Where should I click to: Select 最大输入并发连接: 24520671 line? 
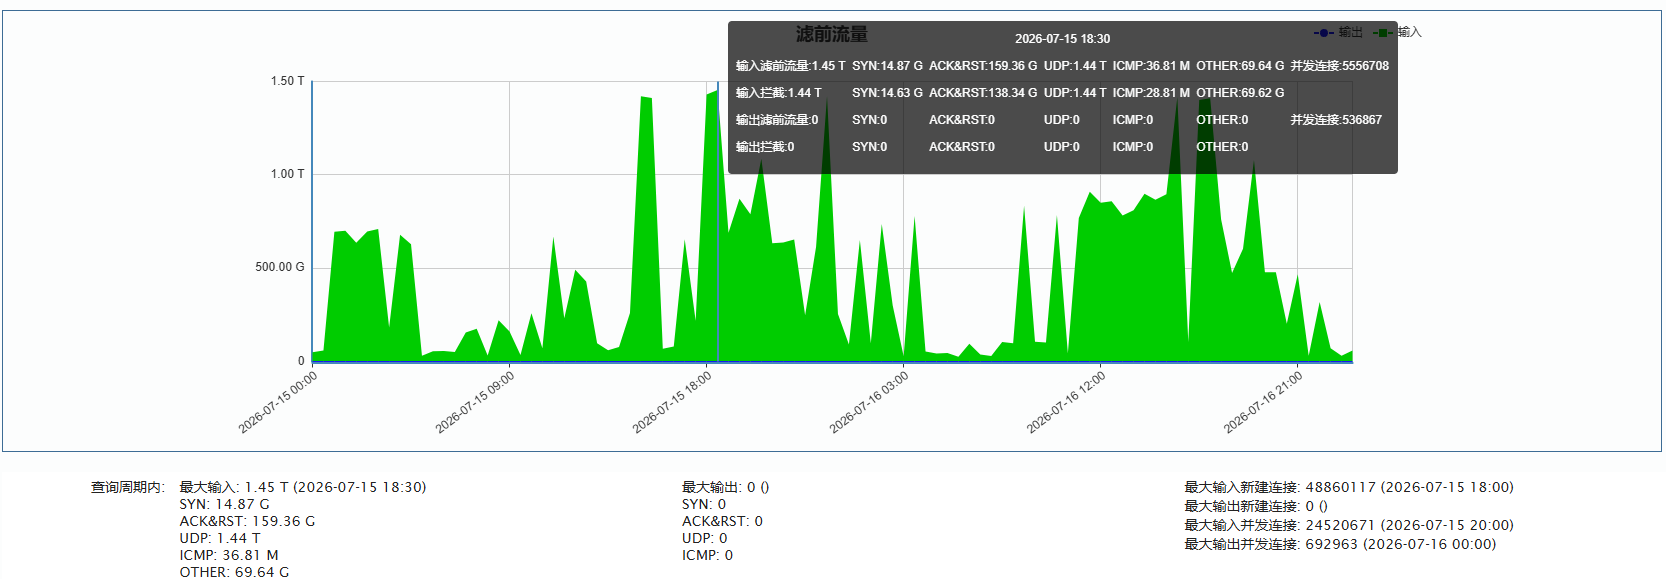(x=1349, y=526)
